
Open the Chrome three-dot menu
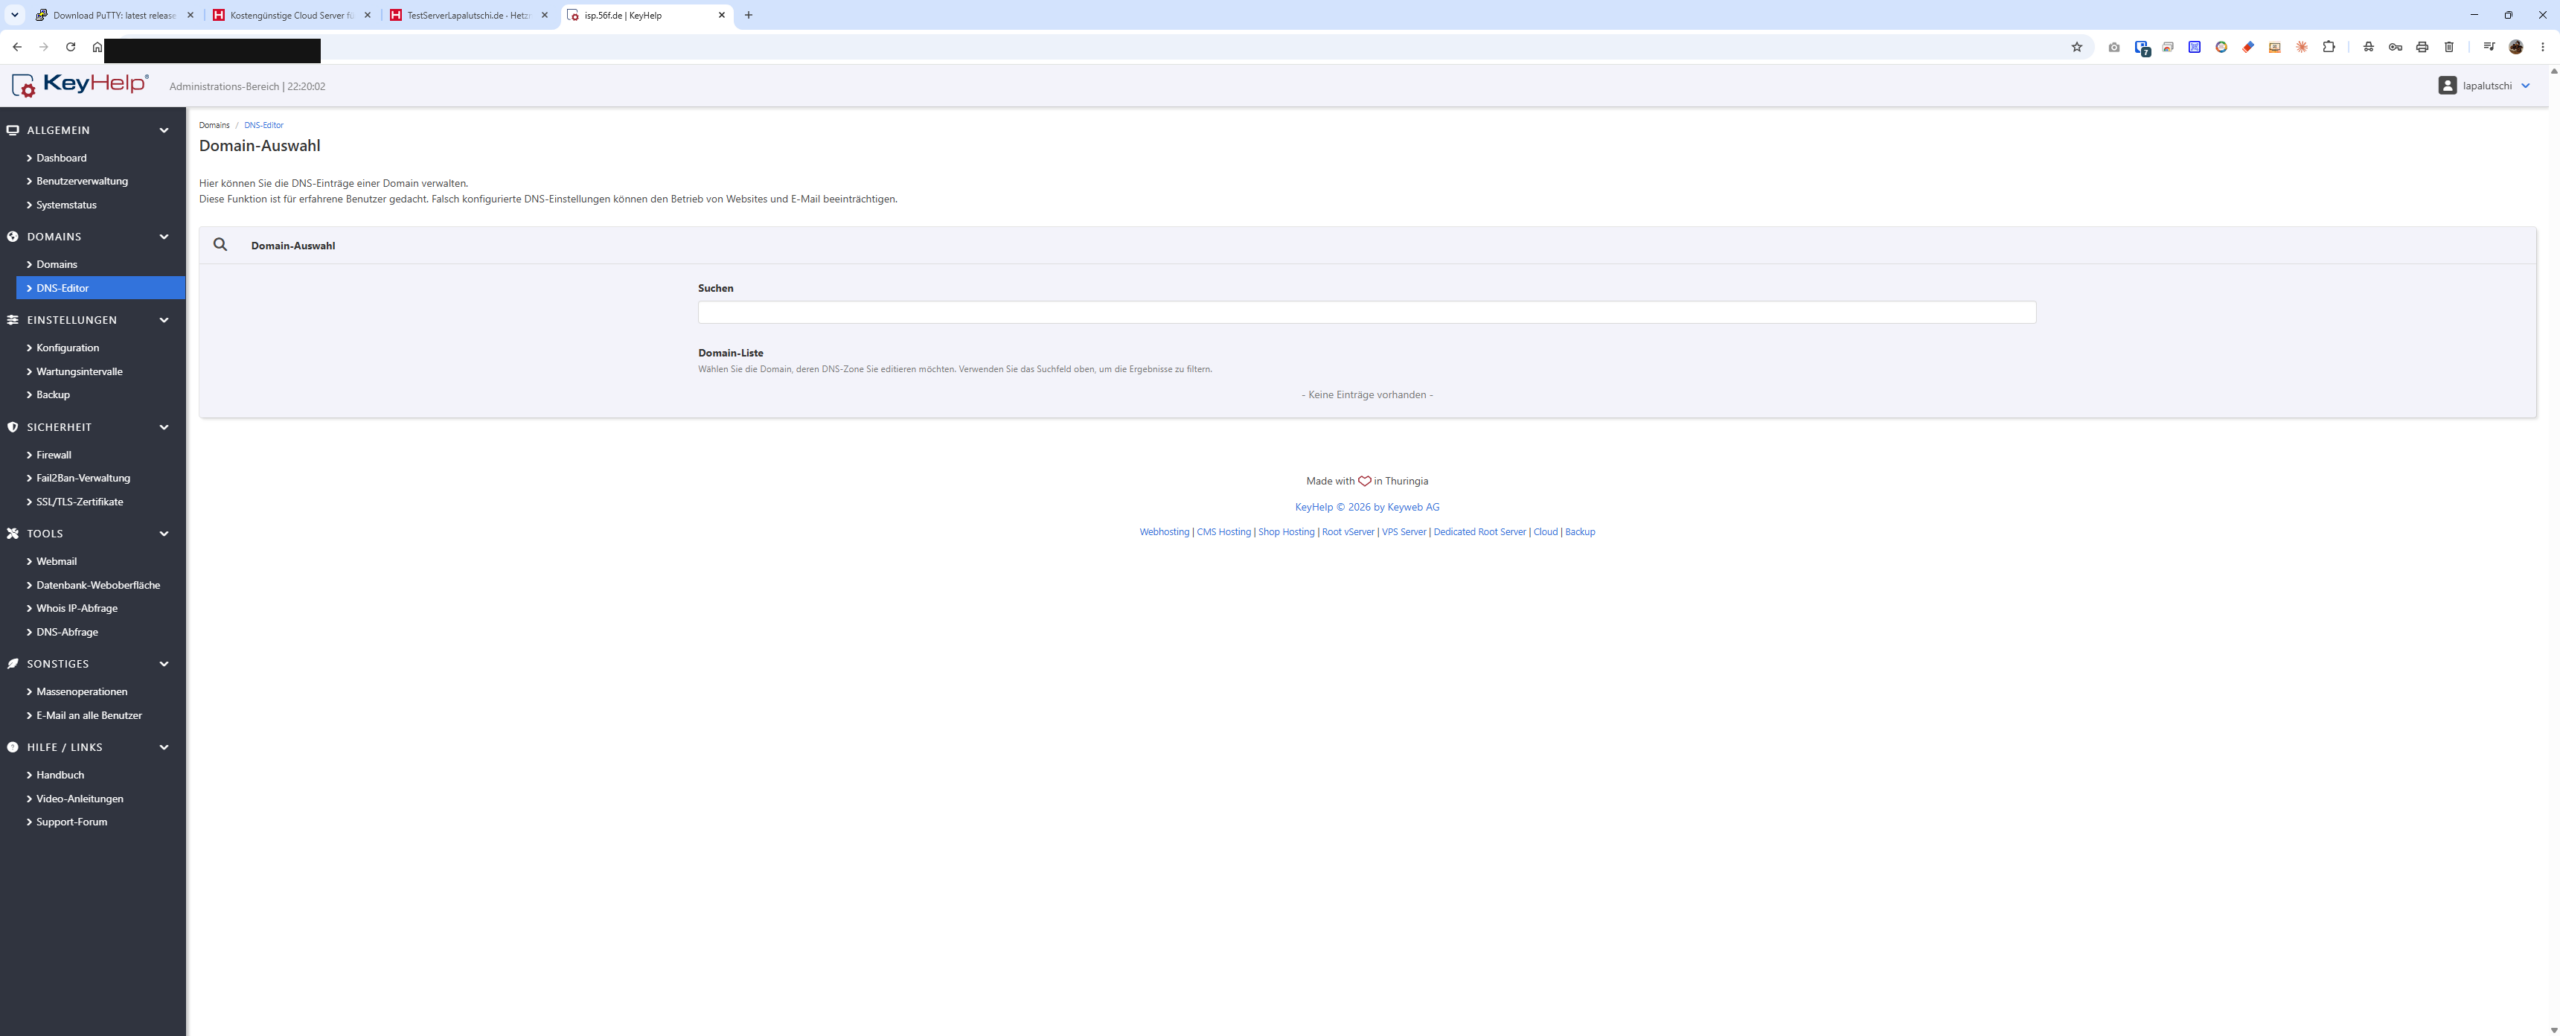pos(2543,47)
